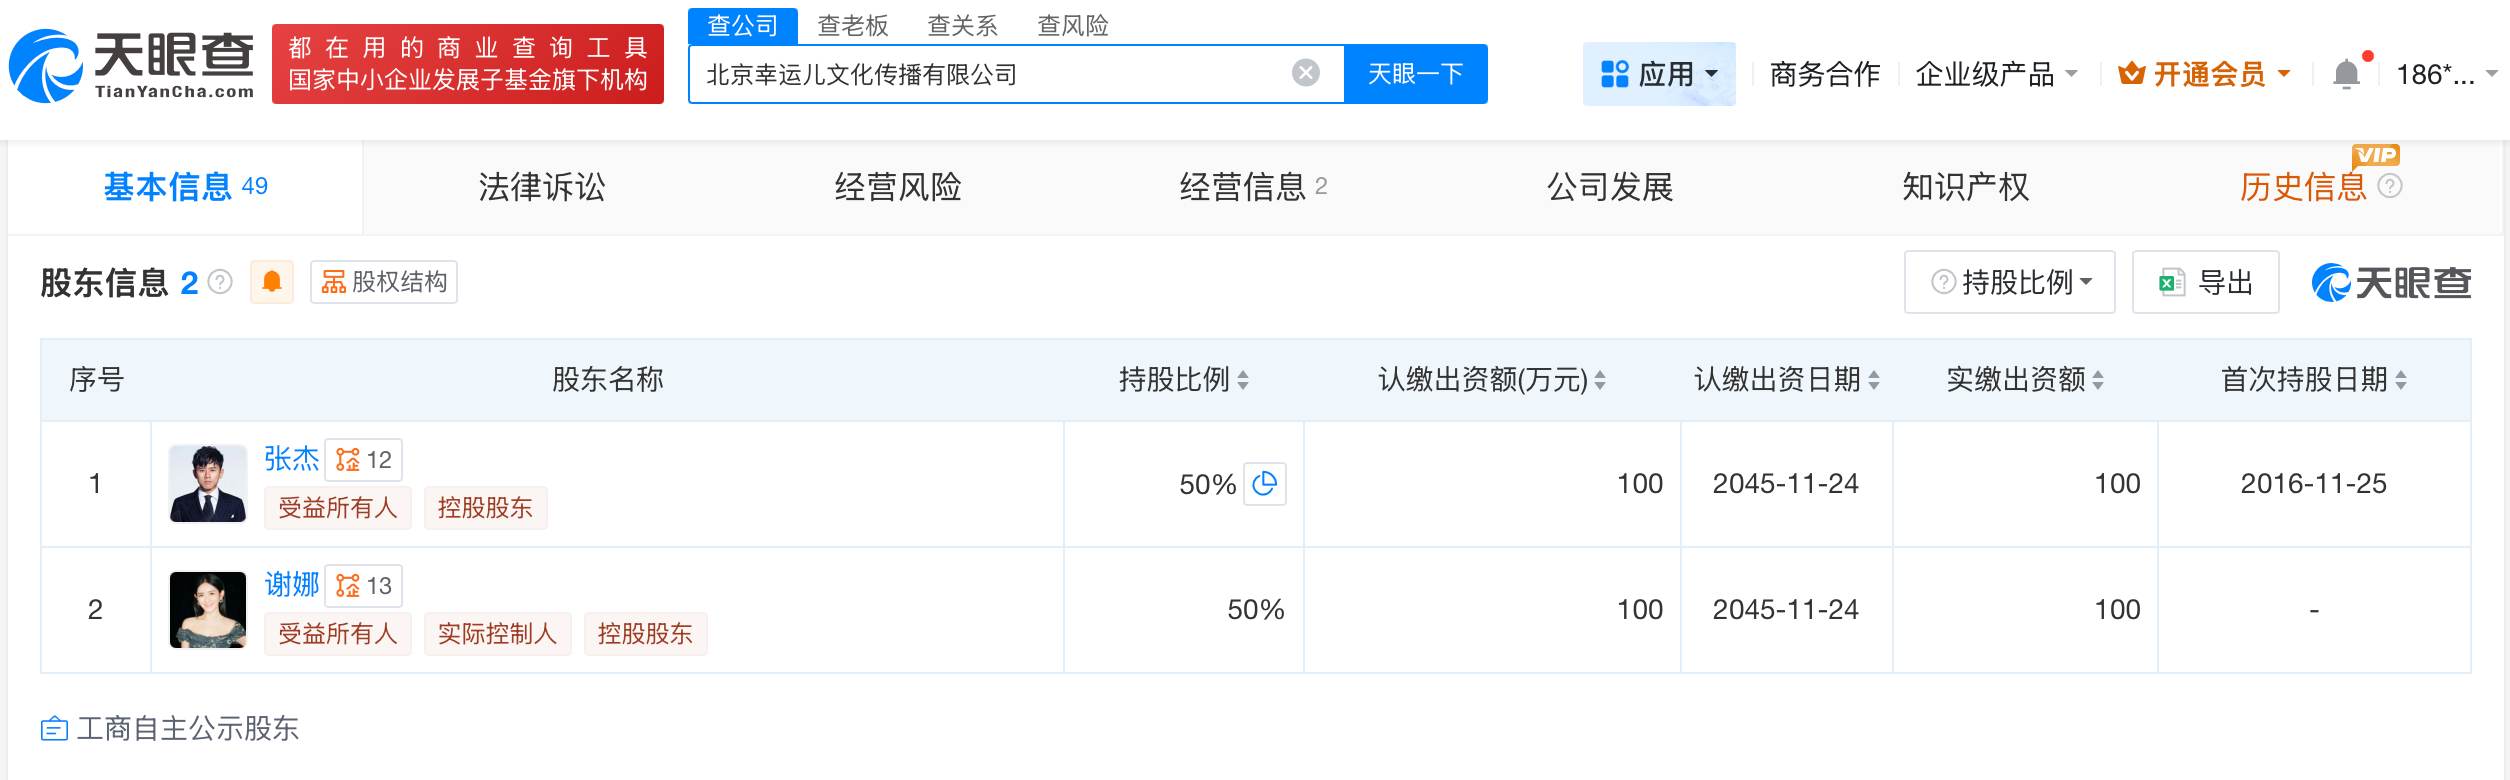Click the orange shareholder alert bell

pos(271,282)
